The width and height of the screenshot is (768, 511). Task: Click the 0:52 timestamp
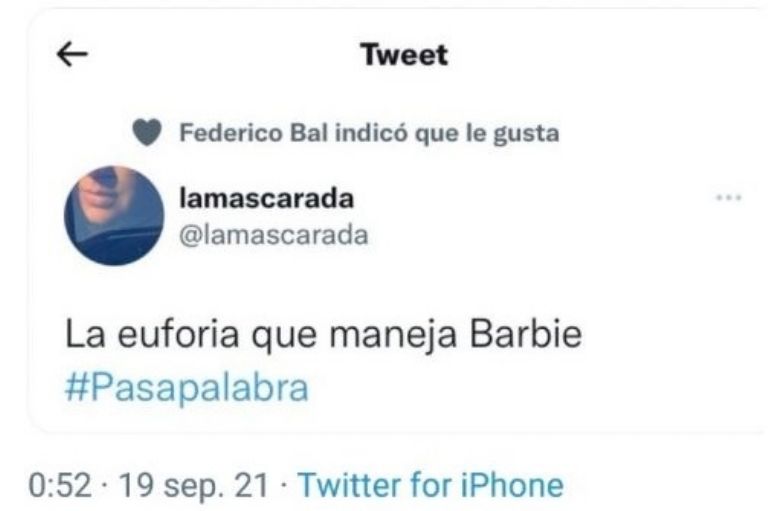point(60,486)
